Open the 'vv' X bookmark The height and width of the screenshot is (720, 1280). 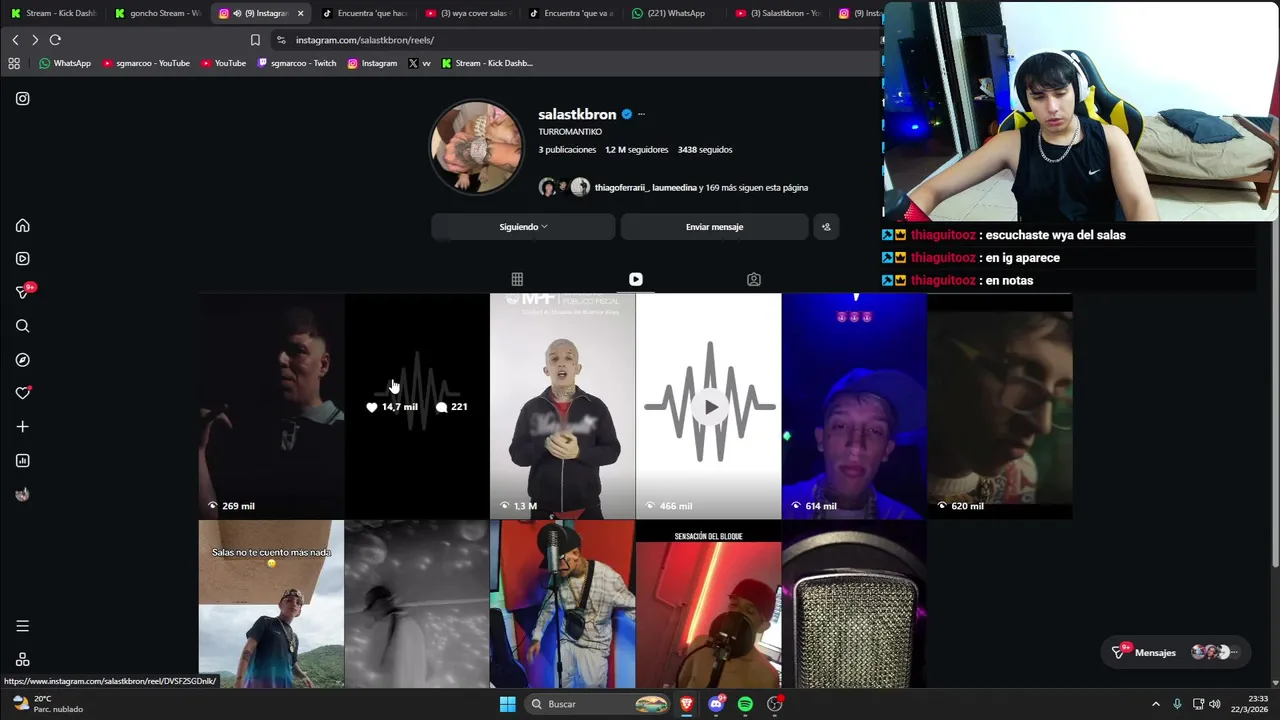(x=420, y=63)
